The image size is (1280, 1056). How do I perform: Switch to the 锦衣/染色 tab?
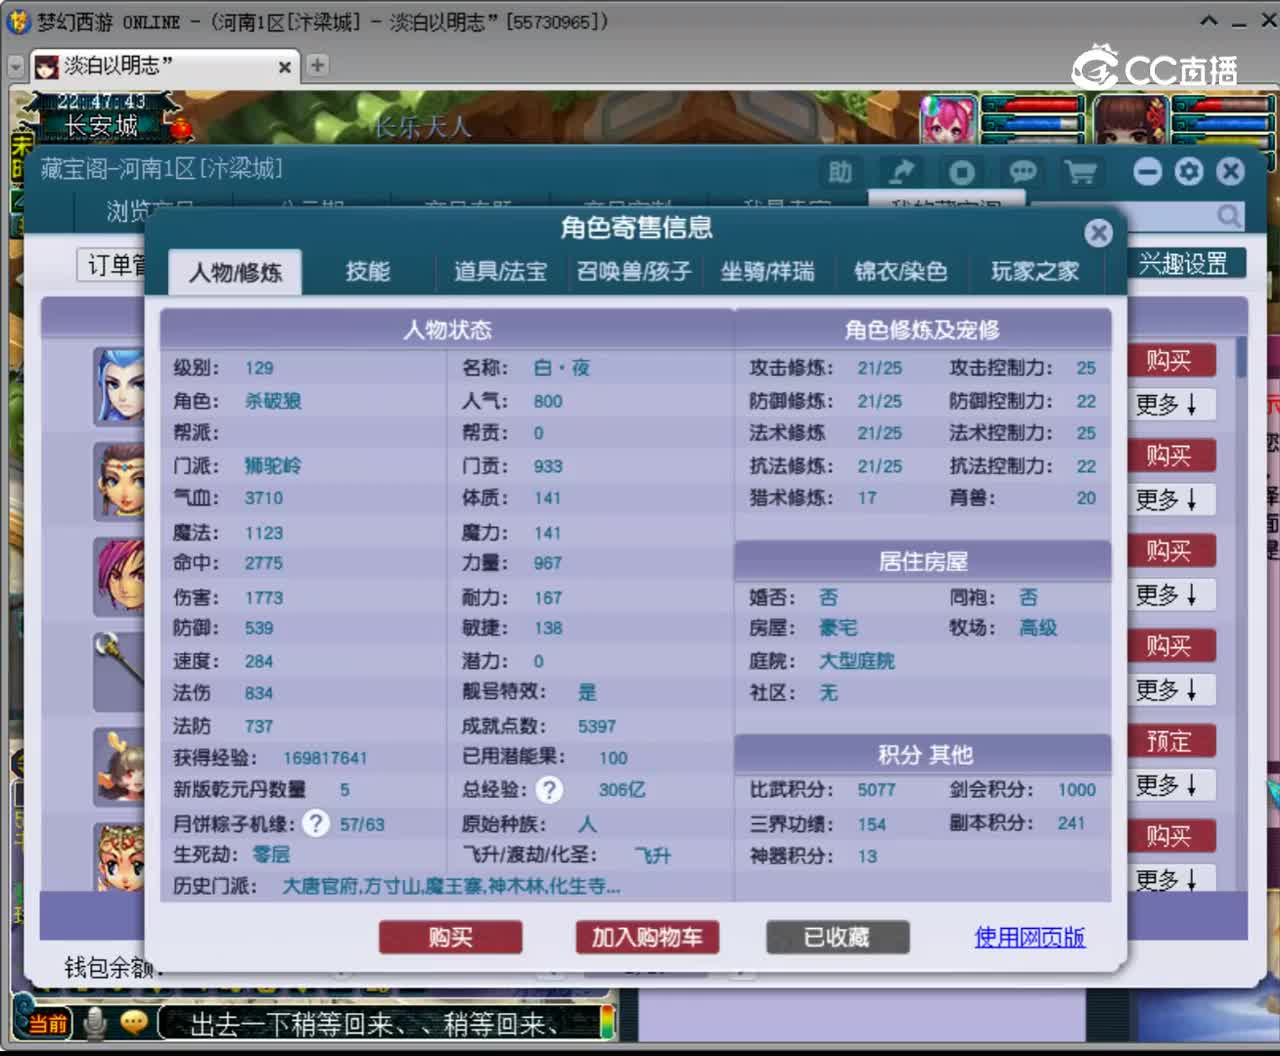pos(900,272)
